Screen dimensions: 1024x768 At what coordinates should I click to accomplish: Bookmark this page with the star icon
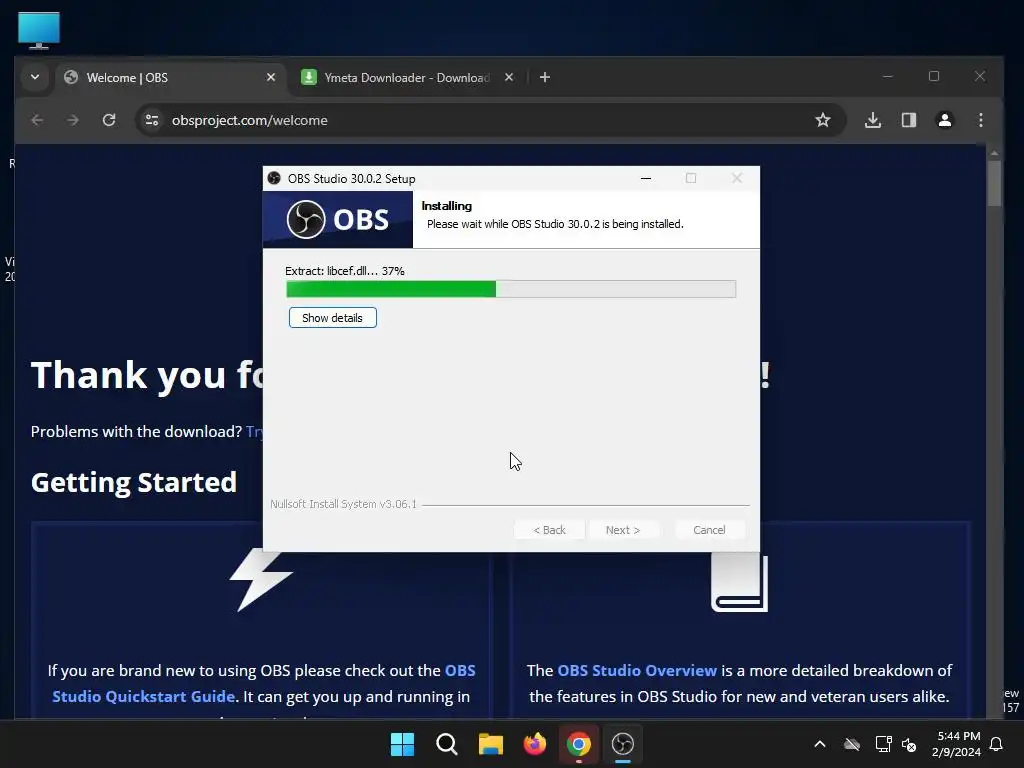tap(823, 120)
